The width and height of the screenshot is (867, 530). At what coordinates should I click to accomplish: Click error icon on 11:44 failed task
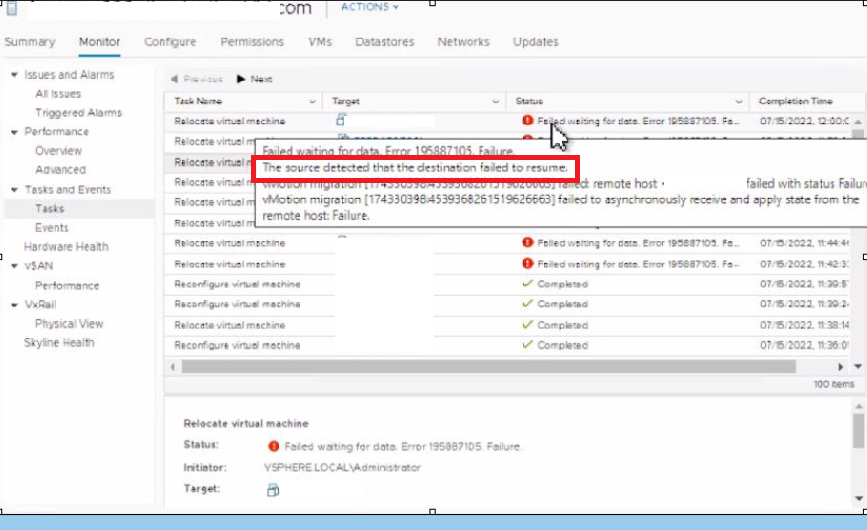click(527, 243)
